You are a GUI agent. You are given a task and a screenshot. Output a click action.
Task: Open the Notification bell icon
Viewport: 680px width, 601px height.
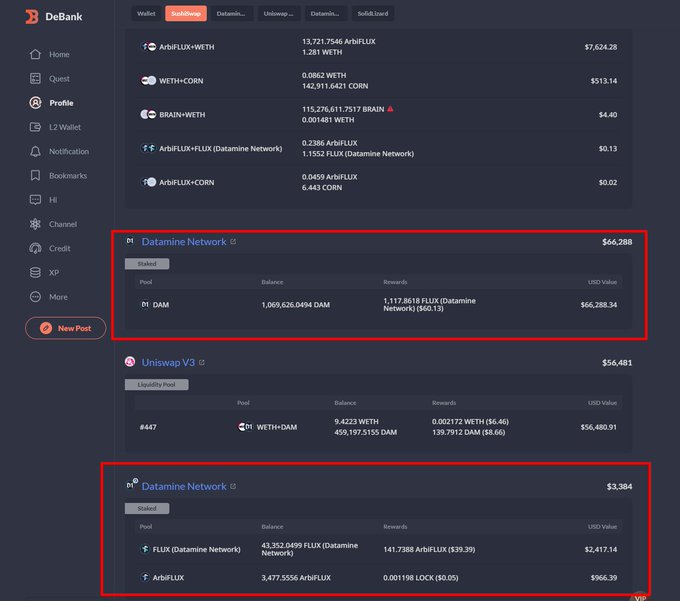pyautogui.click(x=35, y=151)
